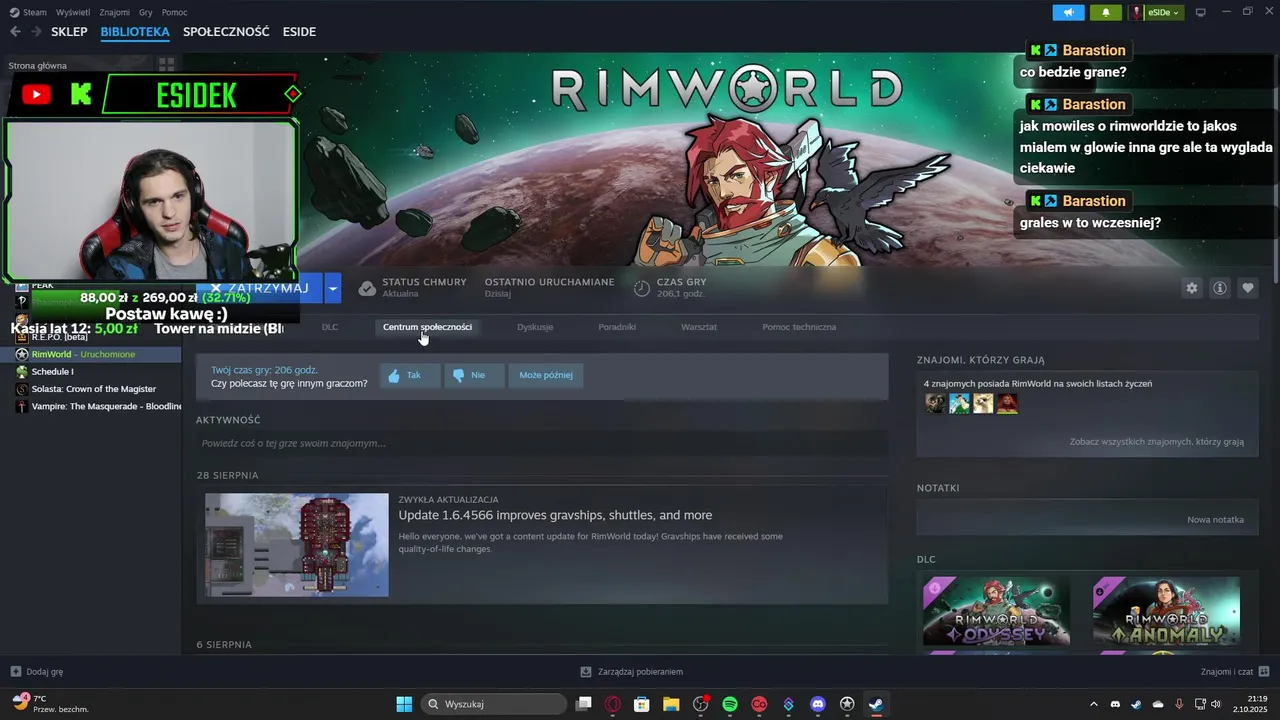Click Nowa notatka to add note
1280x720 pixels.
coord(1215,520)
